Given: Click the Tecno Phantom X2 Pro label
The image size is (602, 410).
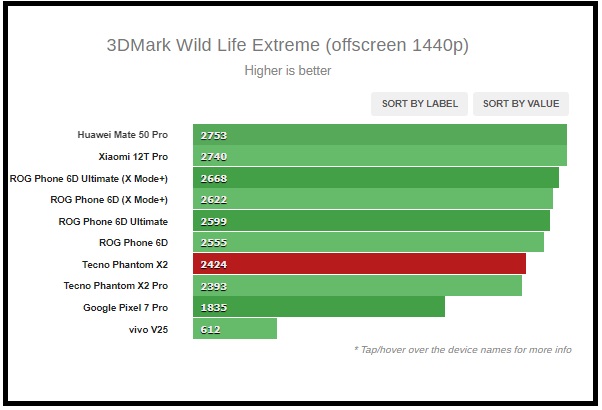Looking at the screenshot, I should coord(115,286).
